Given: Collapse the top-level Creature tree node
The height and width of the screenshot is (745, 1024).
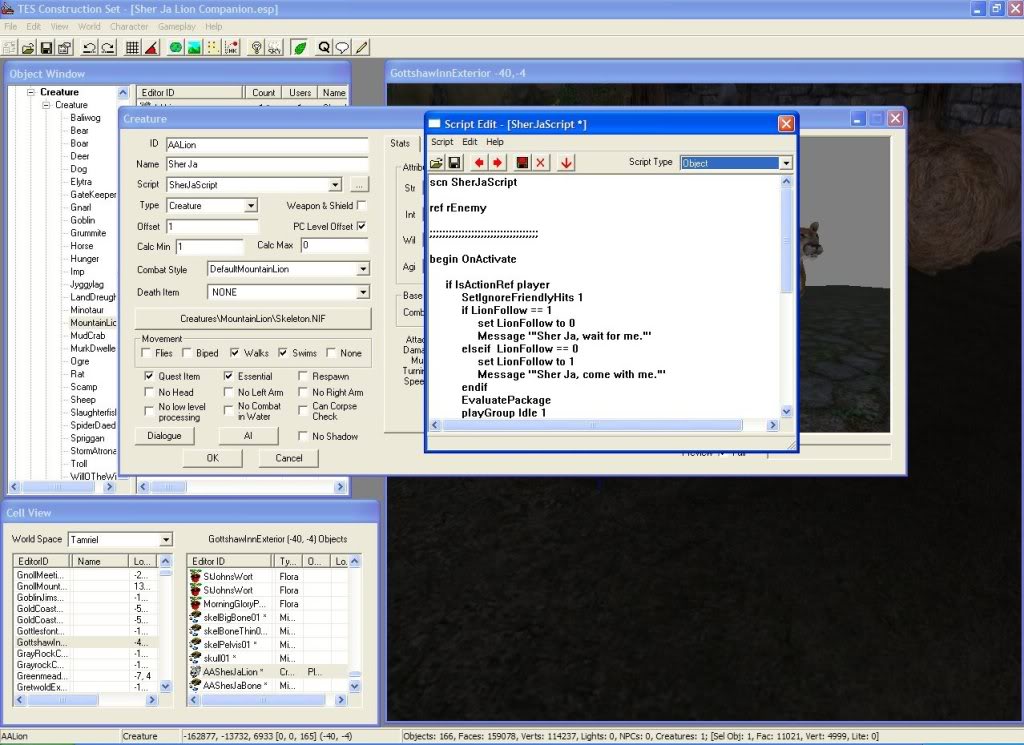Looking at the screenshot, I should point(31,92).
